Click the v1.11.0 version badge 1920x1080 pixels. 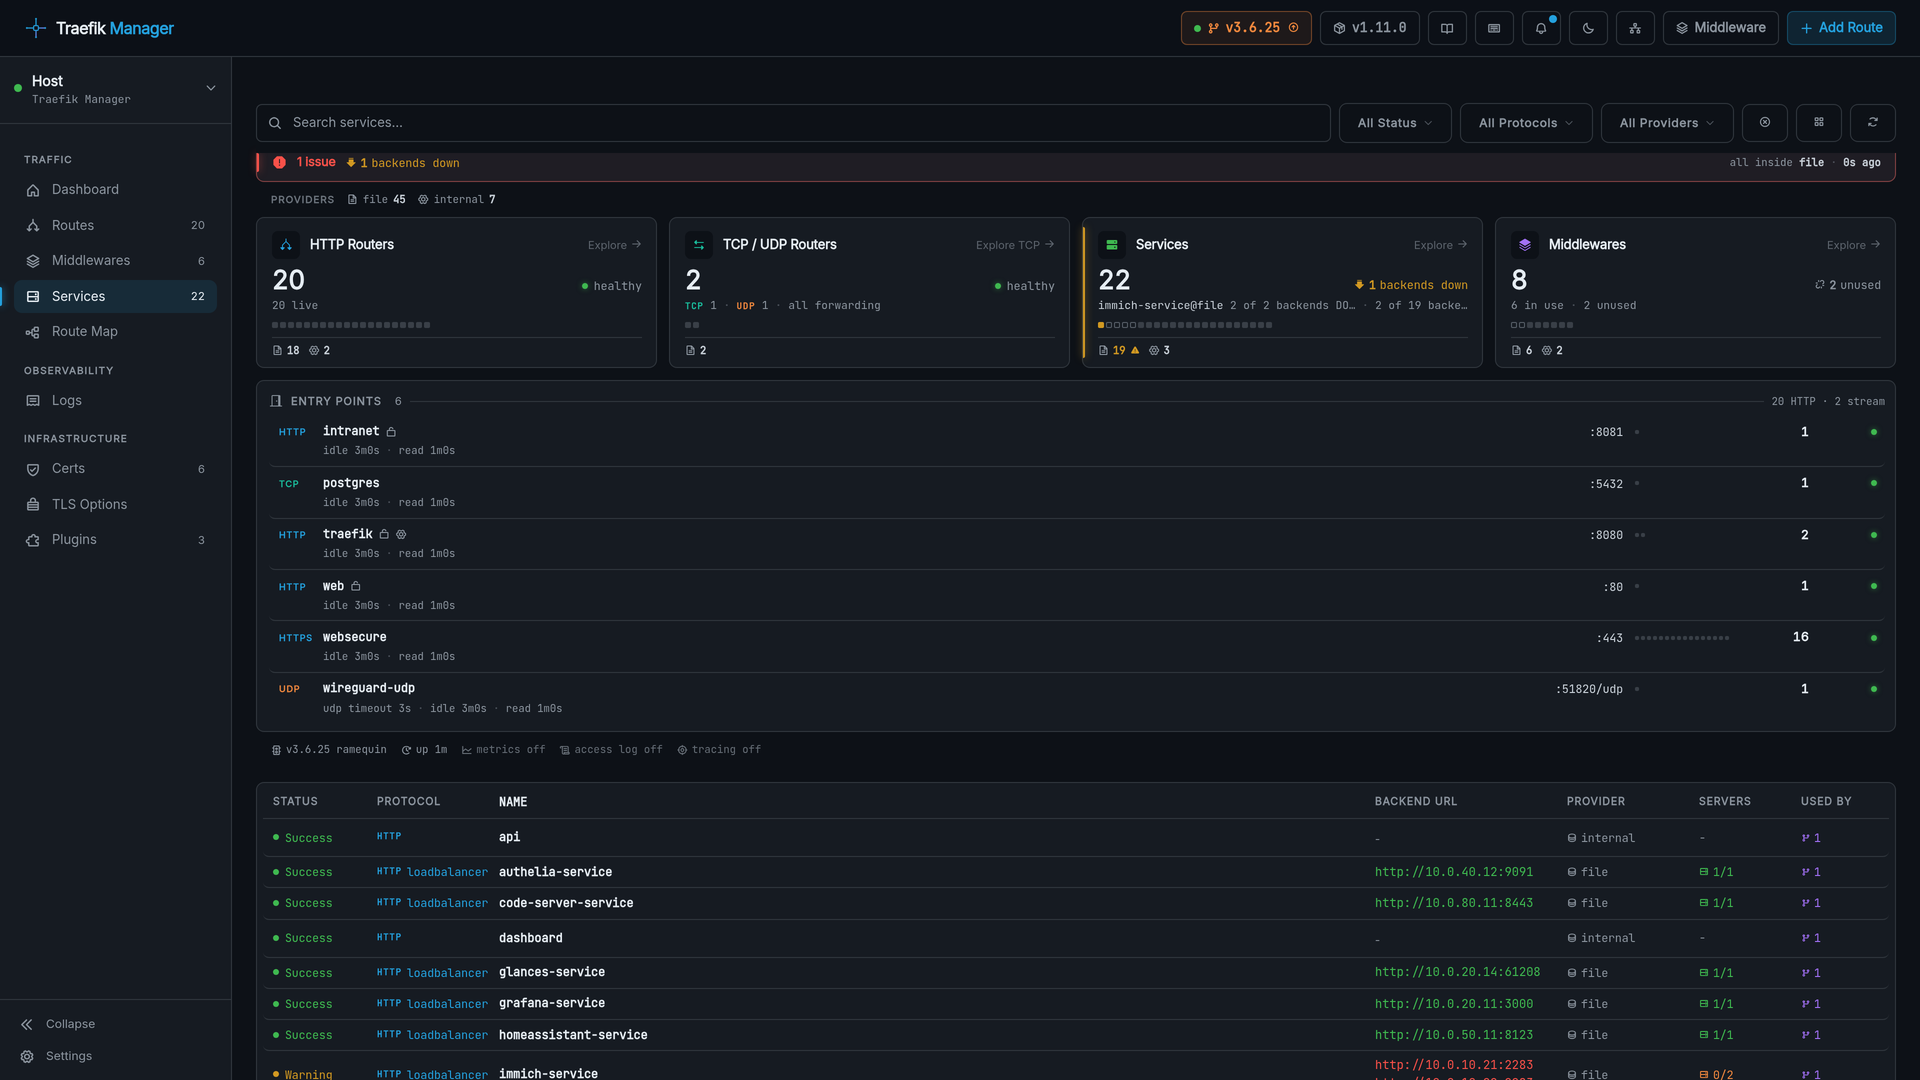(x=1369, y=28)
